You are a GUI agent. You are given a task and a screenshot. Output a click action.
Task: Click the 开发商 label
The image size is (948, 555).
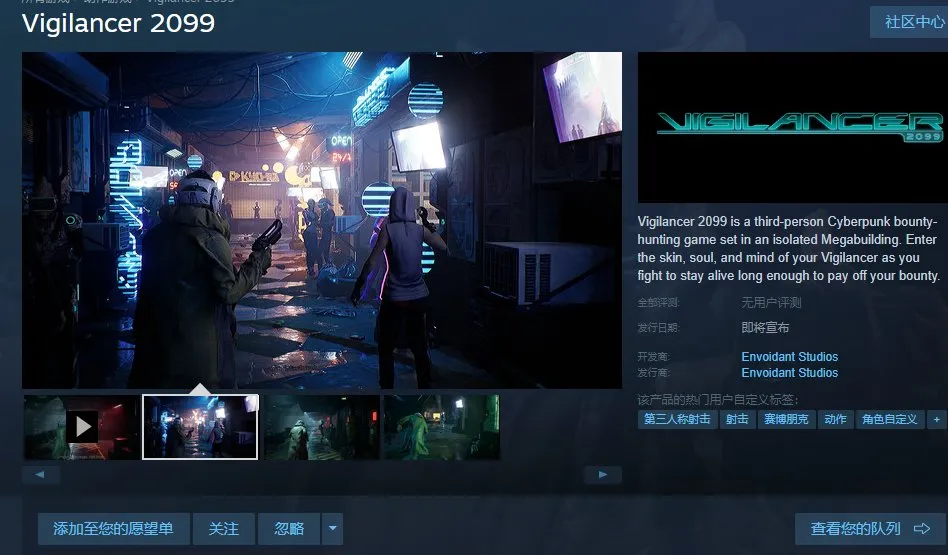point(654,357)
